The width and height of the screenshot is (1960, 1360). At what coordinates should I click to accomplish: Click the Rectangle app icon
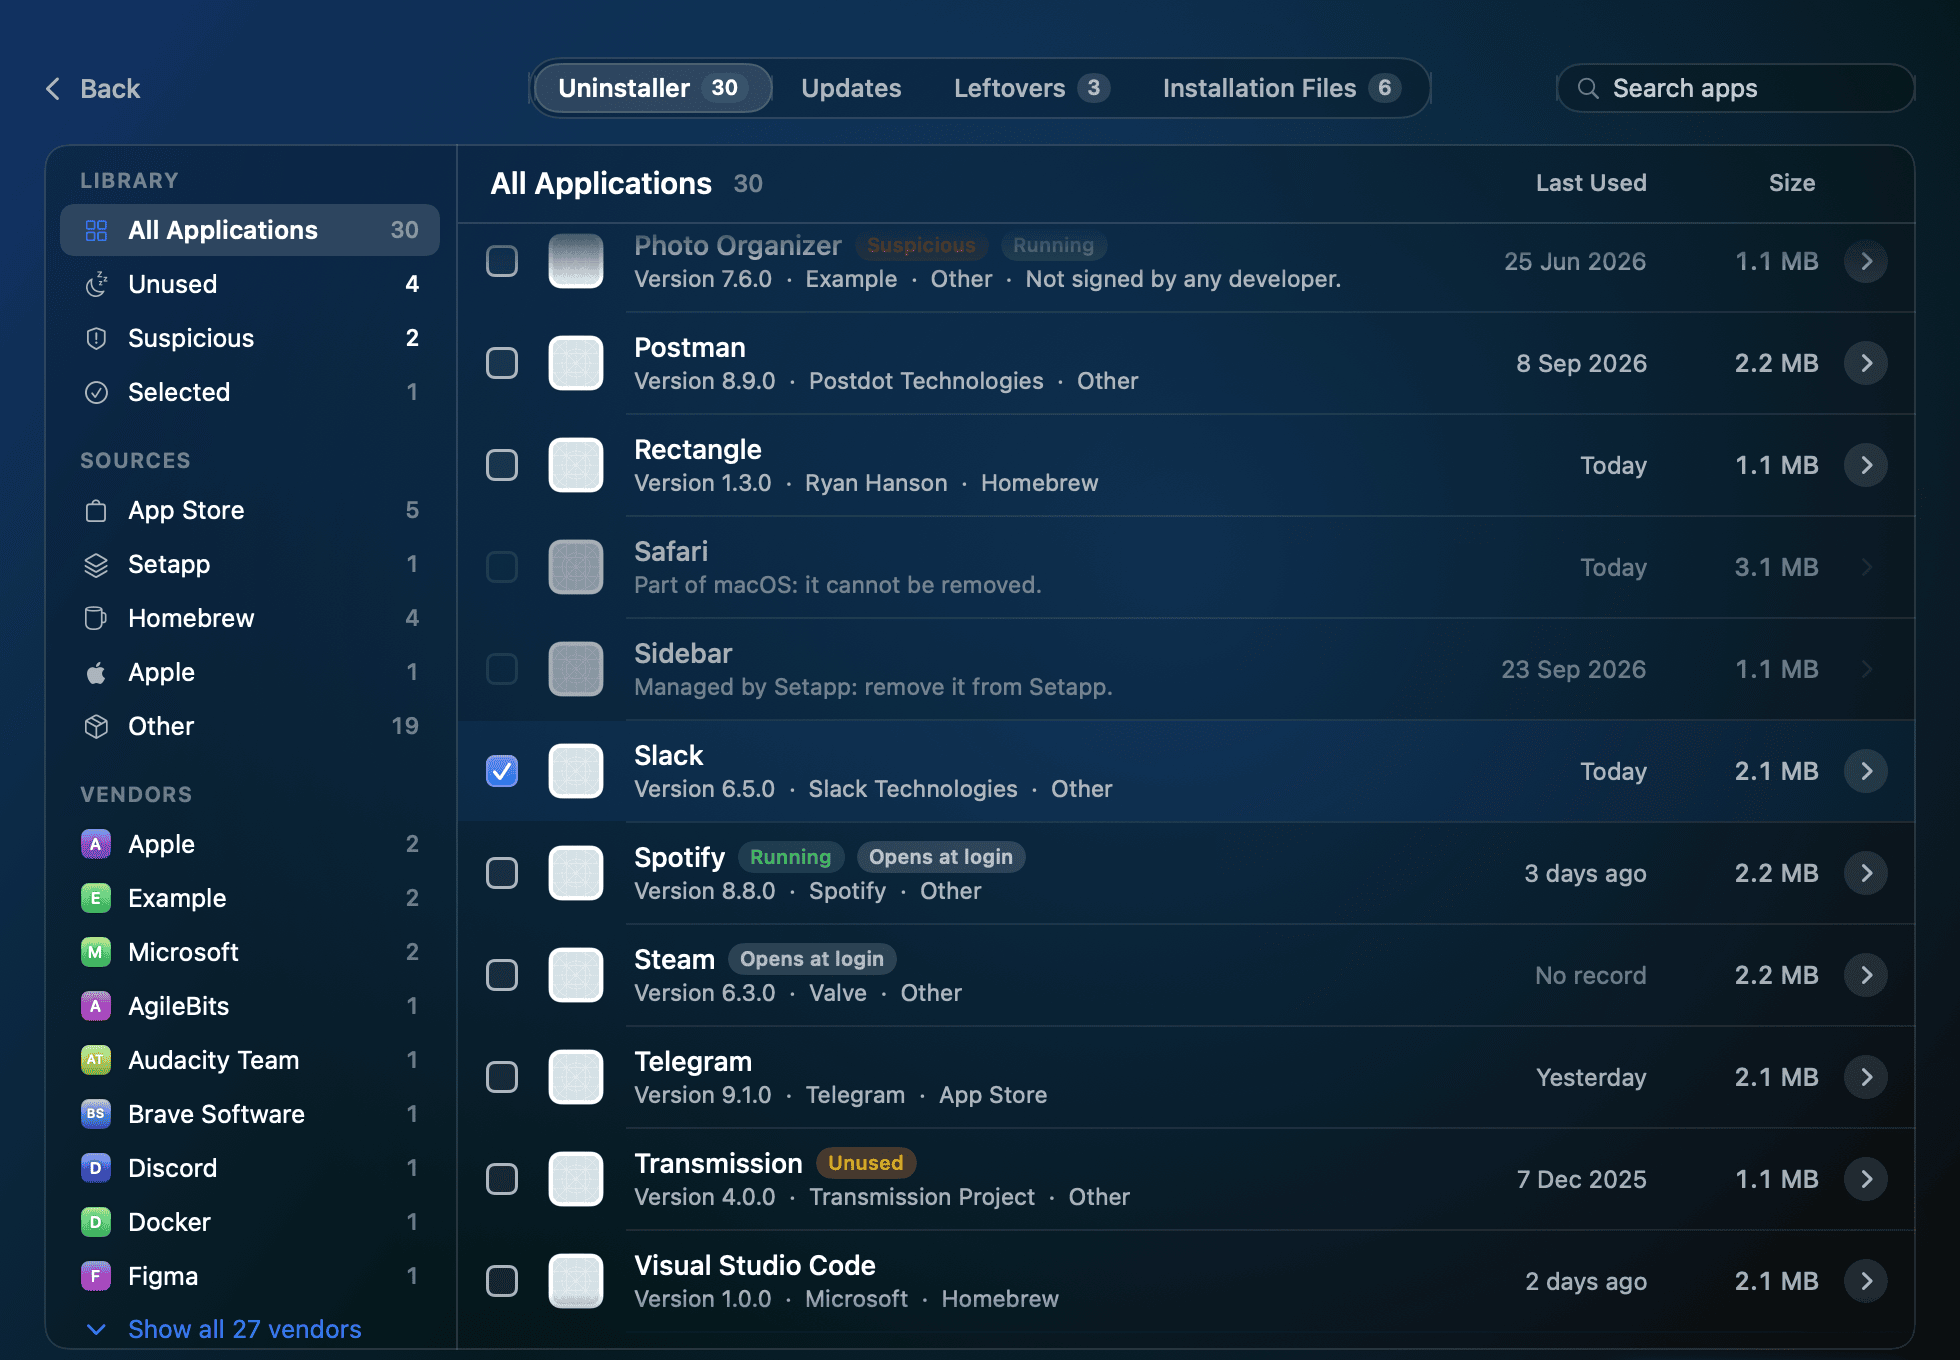[576, 465]
